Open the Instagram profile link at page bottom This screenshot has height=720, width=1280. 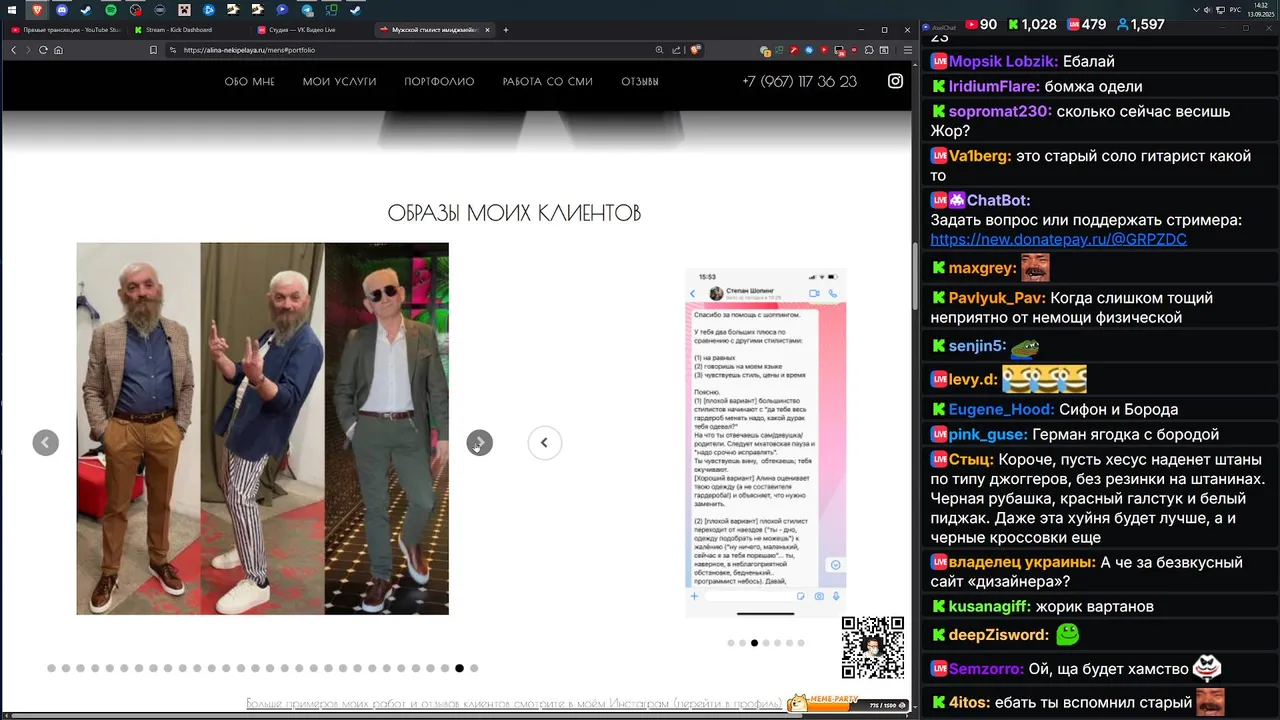(514, 703)
